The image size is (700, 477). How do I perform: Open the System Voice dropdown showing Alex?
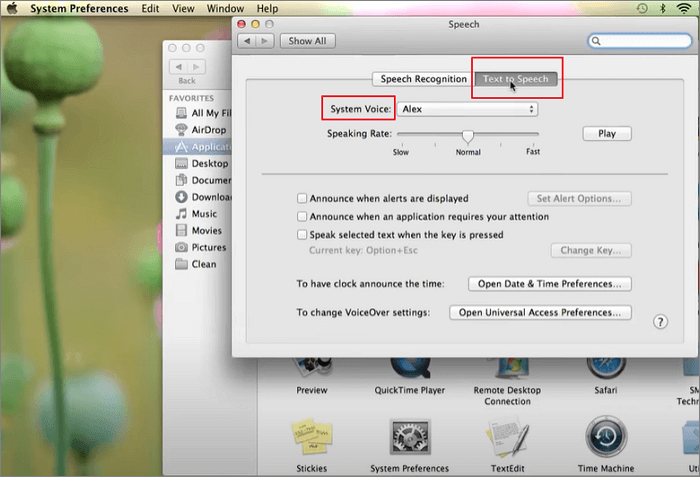click(x=467, y=109)
